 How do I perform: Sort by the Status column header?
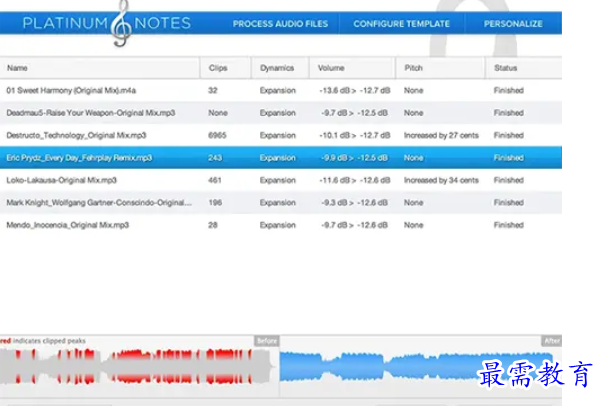coord(524,68)
